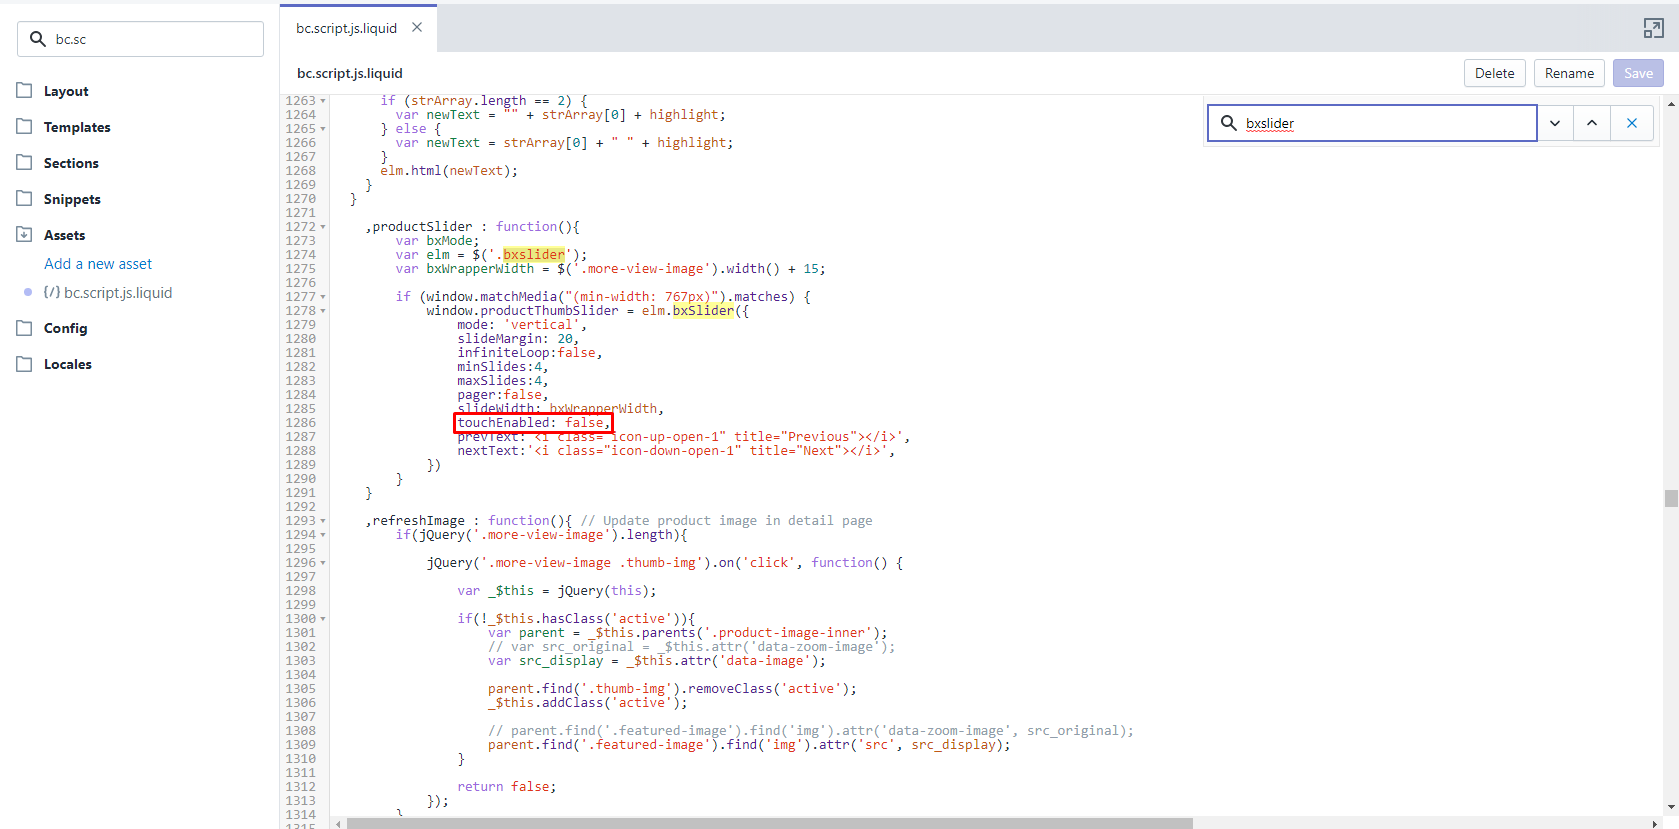Image resolution: width=1679 pixels, height=829 pixels.
Task: Click the var bxMode; line
Action: pos(437,241)
